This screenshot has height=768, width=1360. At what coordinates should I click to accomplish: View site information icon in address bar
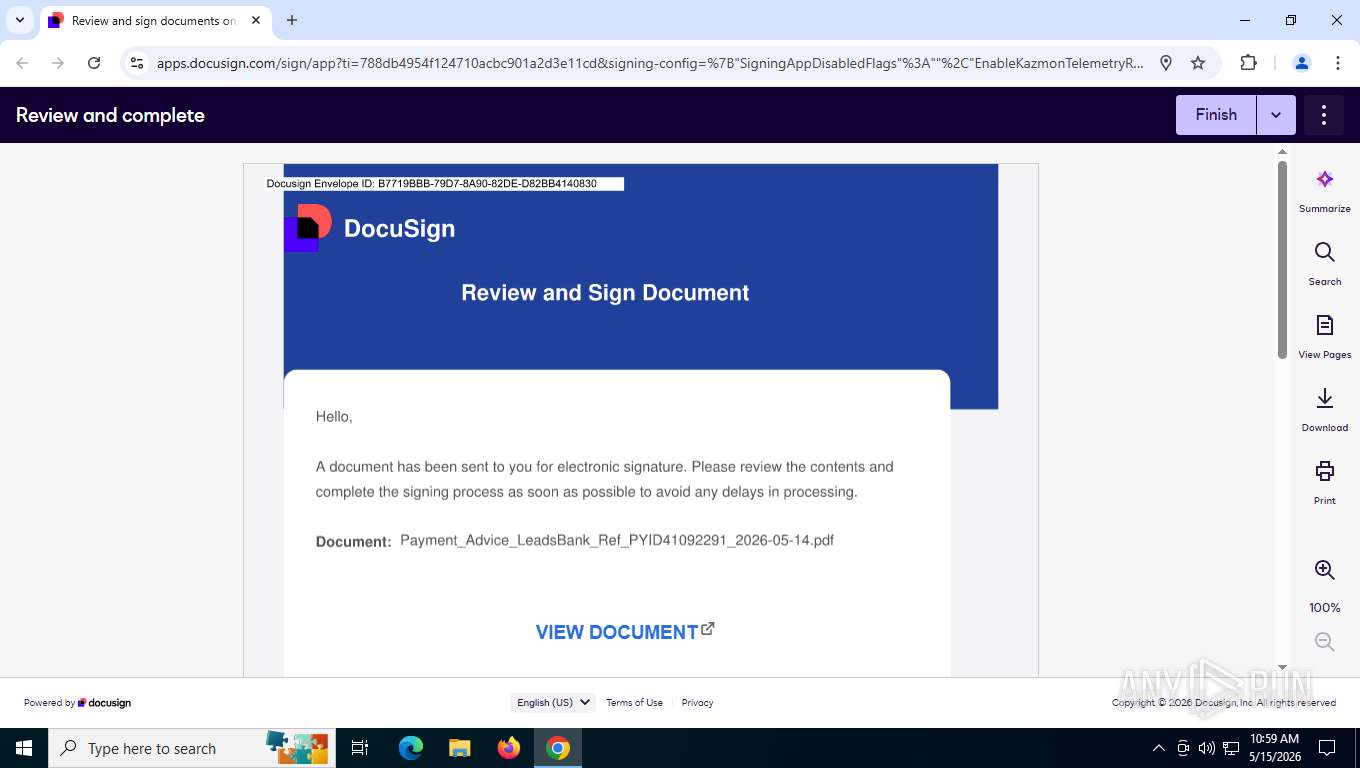click(x=138, y=63)
